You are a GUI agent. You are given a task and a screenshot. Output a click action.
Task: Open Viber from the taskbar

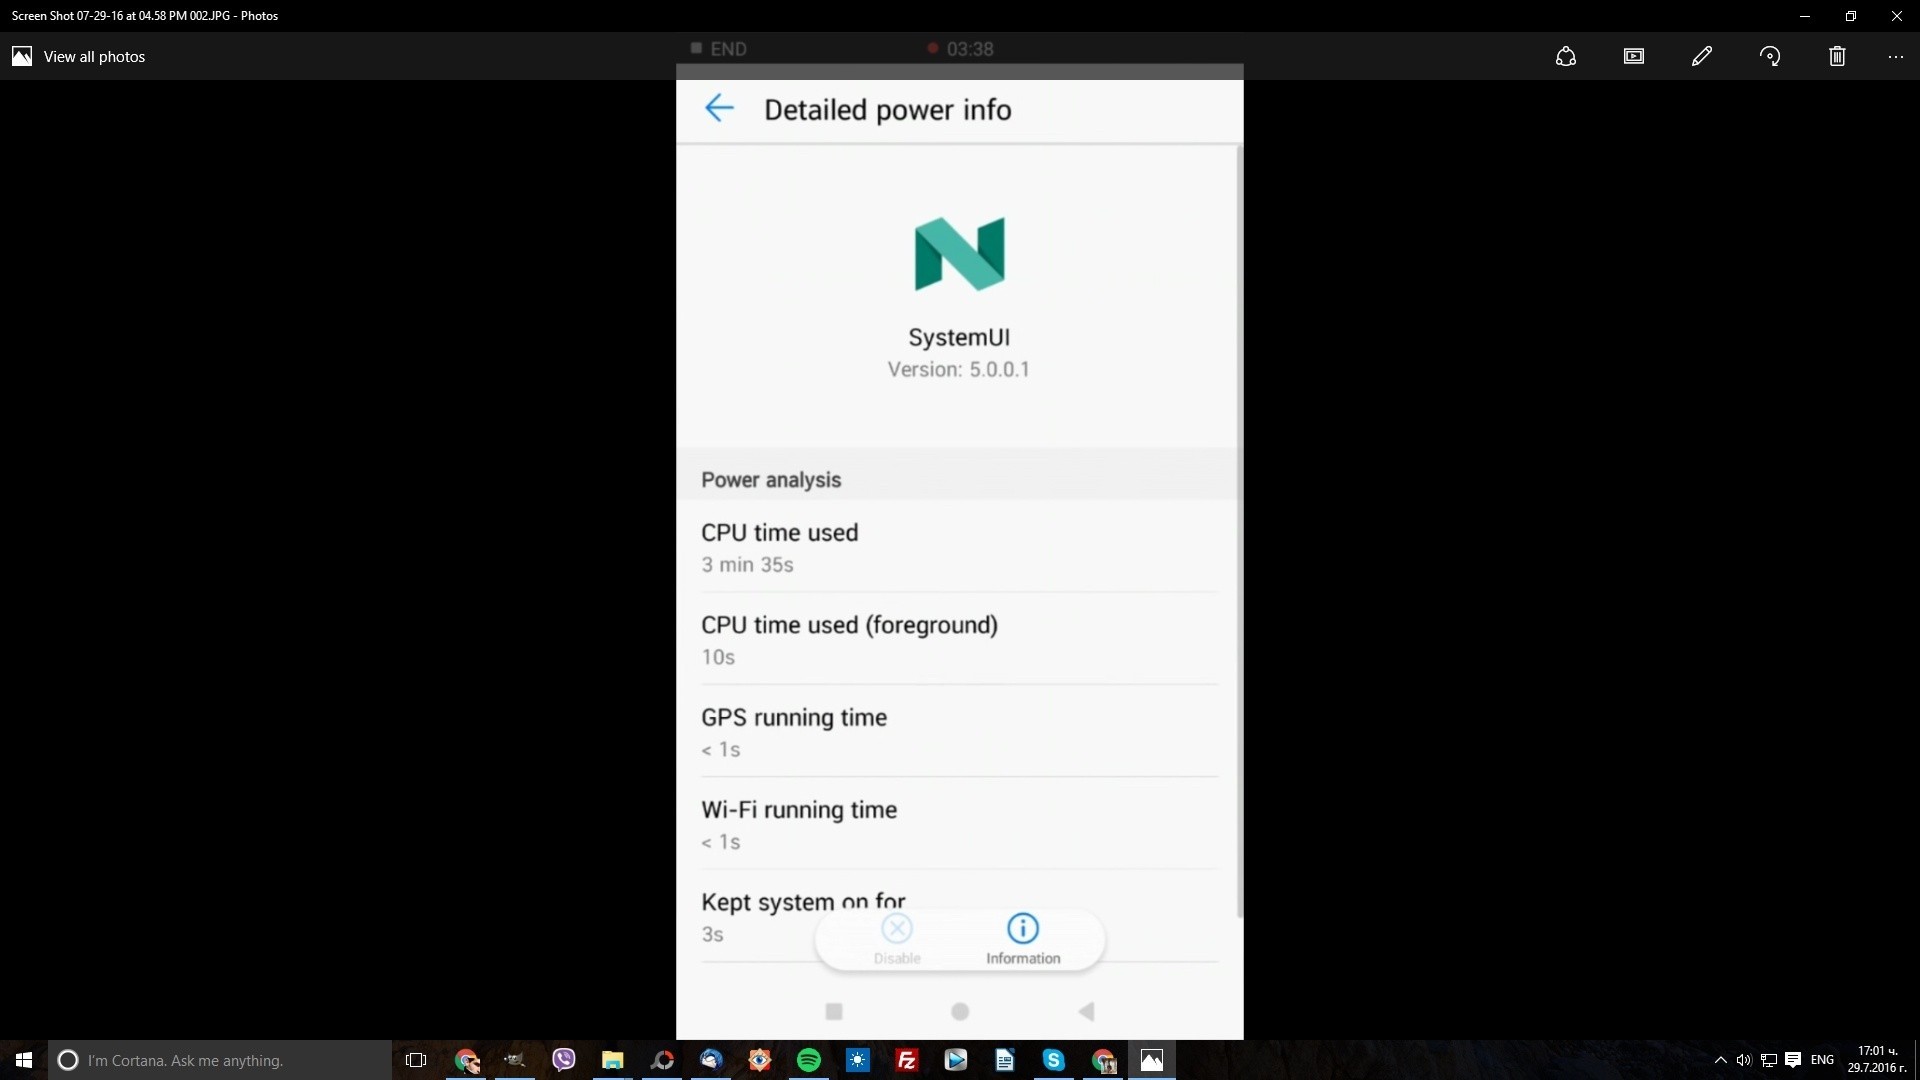point(564,1060)
